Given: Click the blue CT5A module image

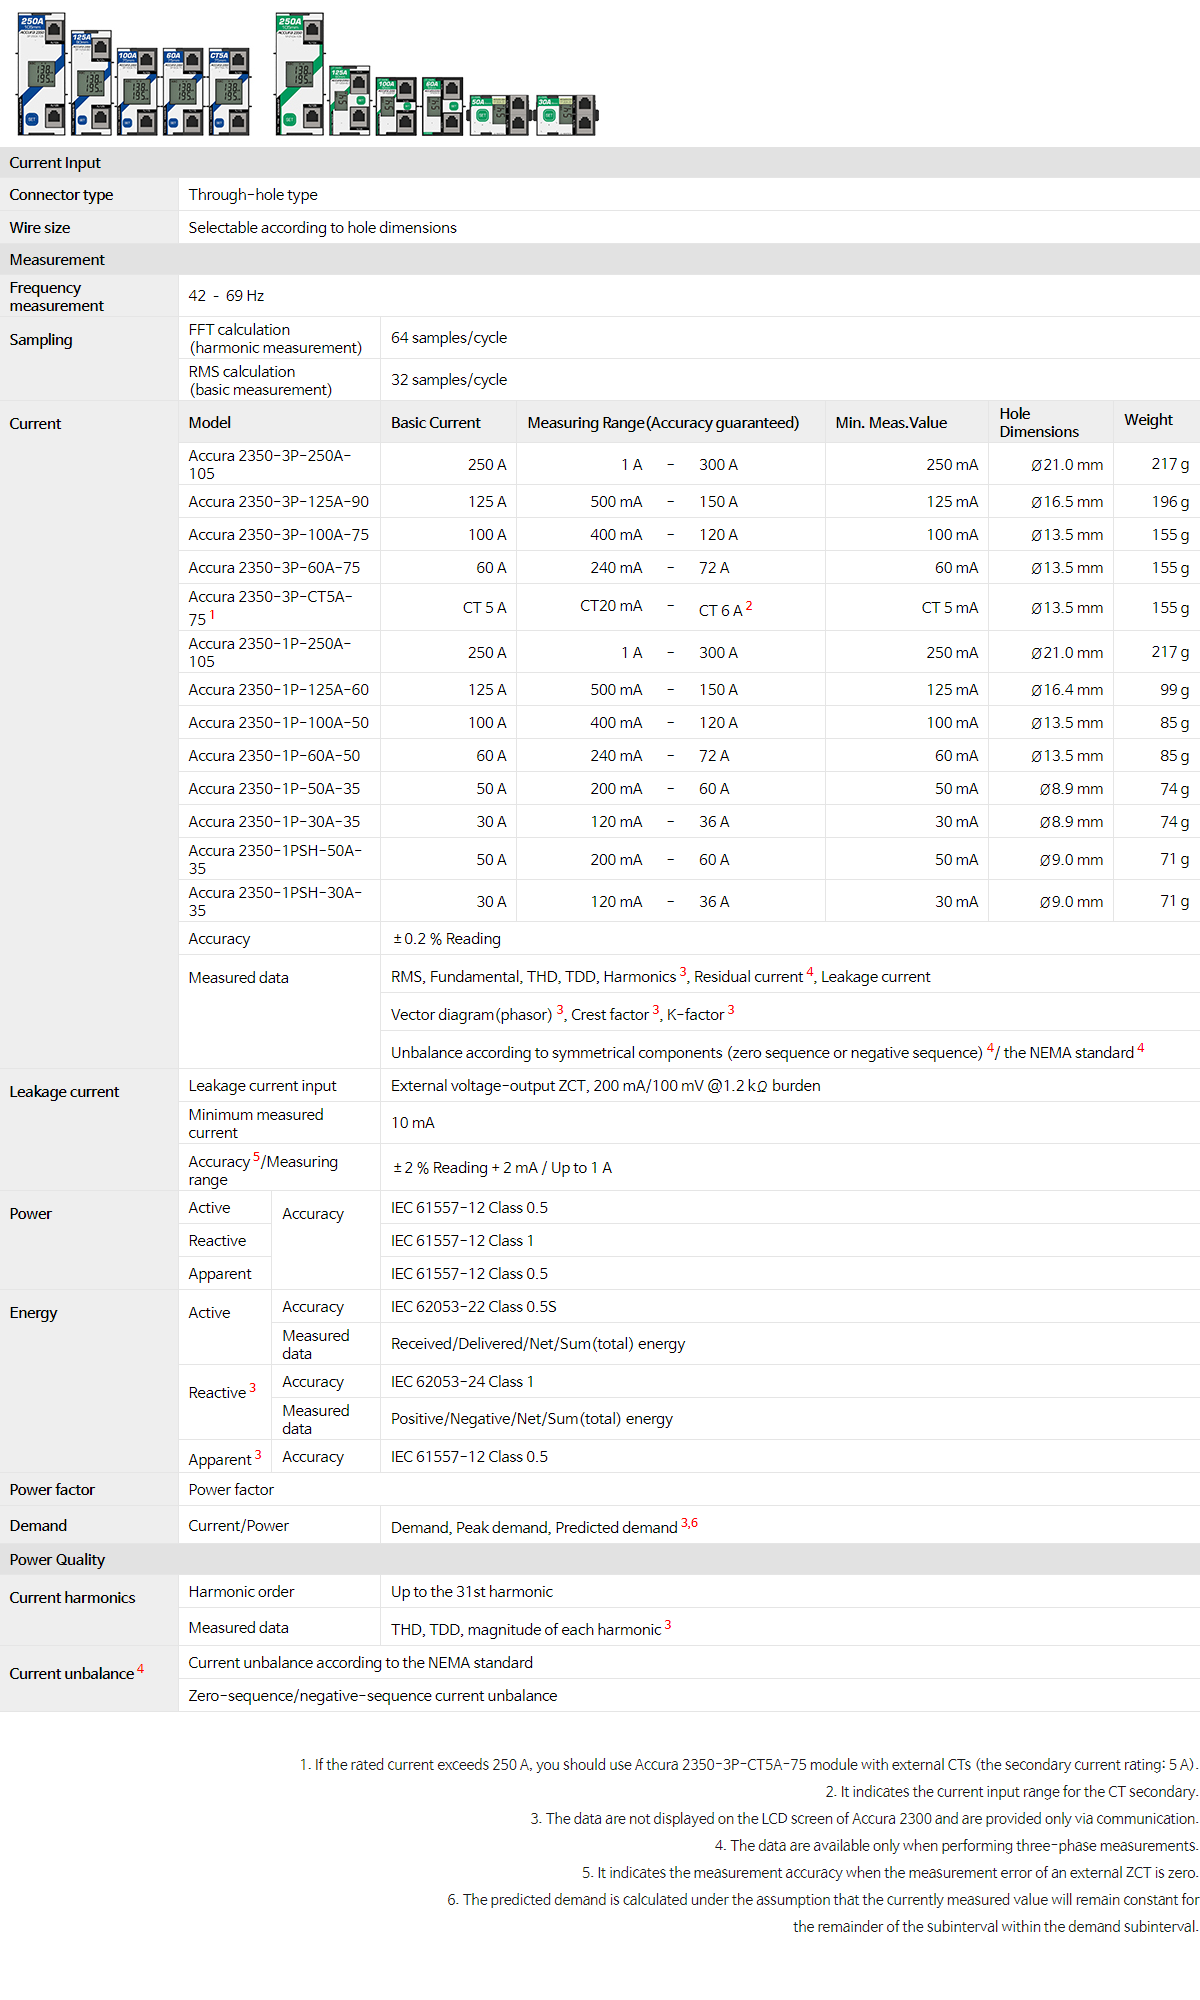Looking at the screenshot, I should pos(229,91).
